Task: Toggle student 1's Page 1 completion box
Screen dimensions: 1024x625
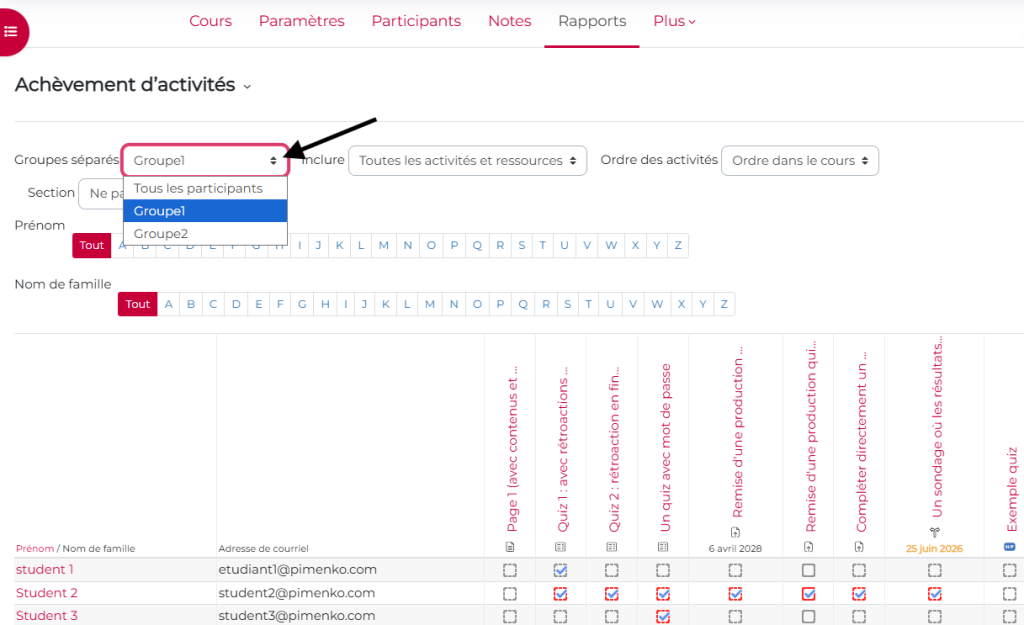Action: click(510, 570)
